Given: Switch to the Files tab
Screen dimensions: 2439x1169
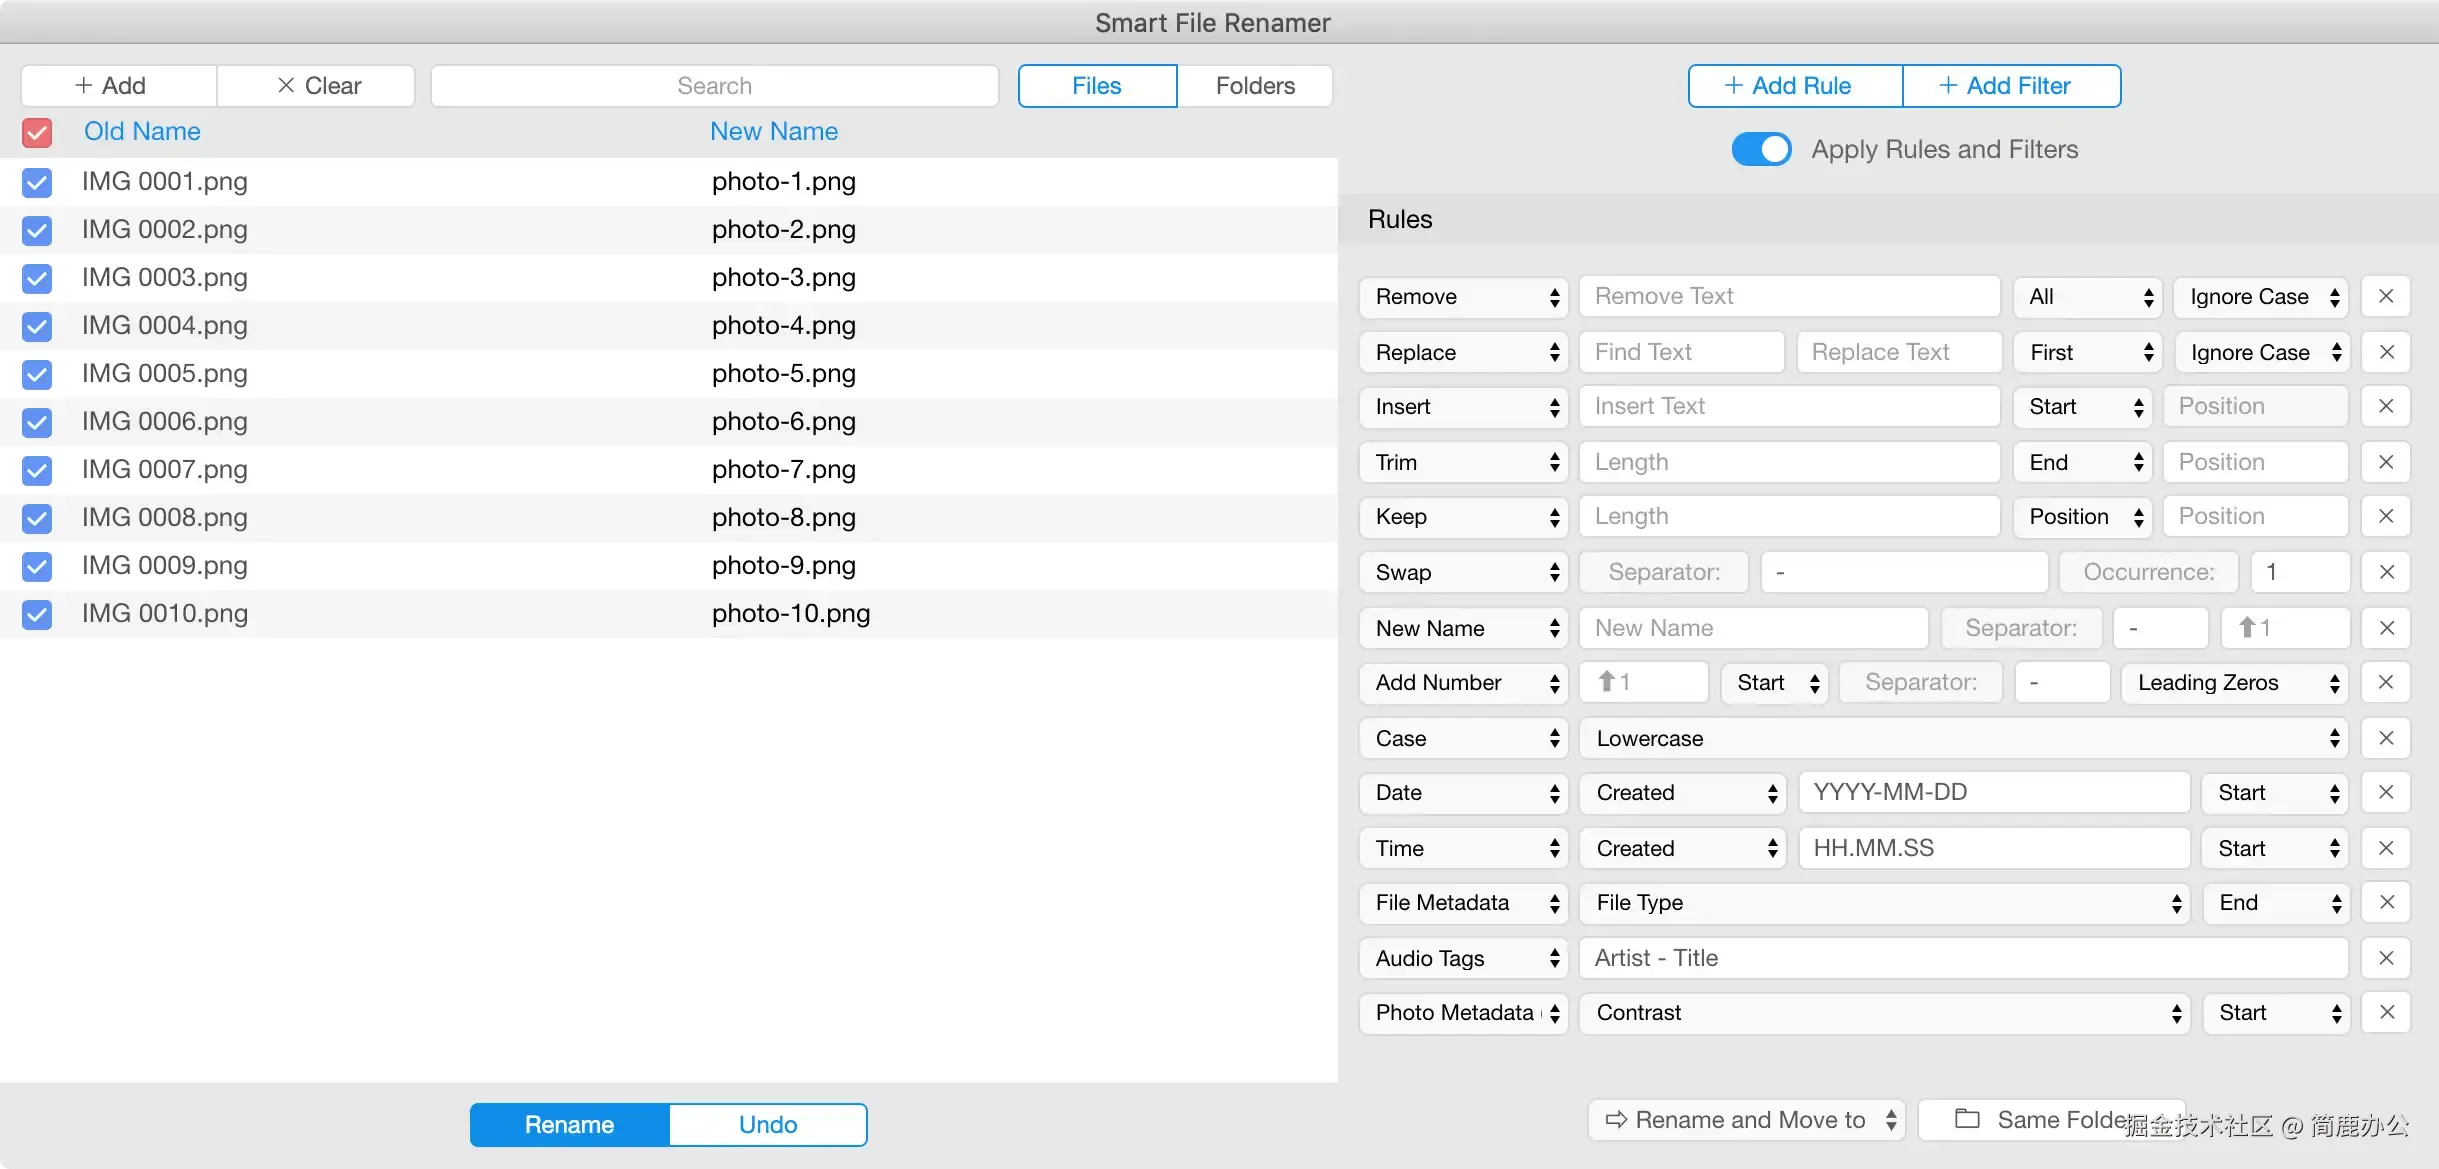Looking at the screenshot, I should pyautogui.click(x=1097, y=86).
